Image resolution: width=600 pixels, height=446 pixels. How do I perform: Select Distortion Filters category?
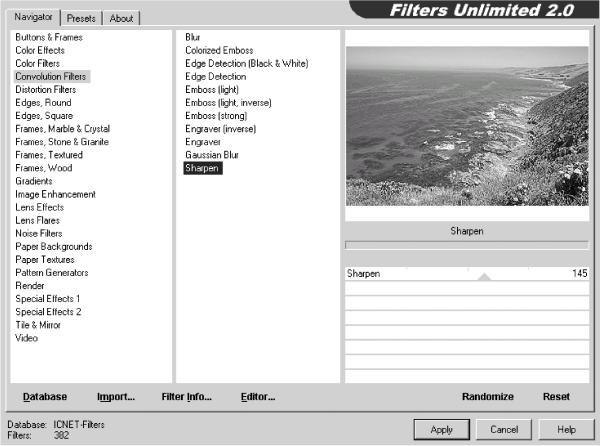(x=46, y=90)
